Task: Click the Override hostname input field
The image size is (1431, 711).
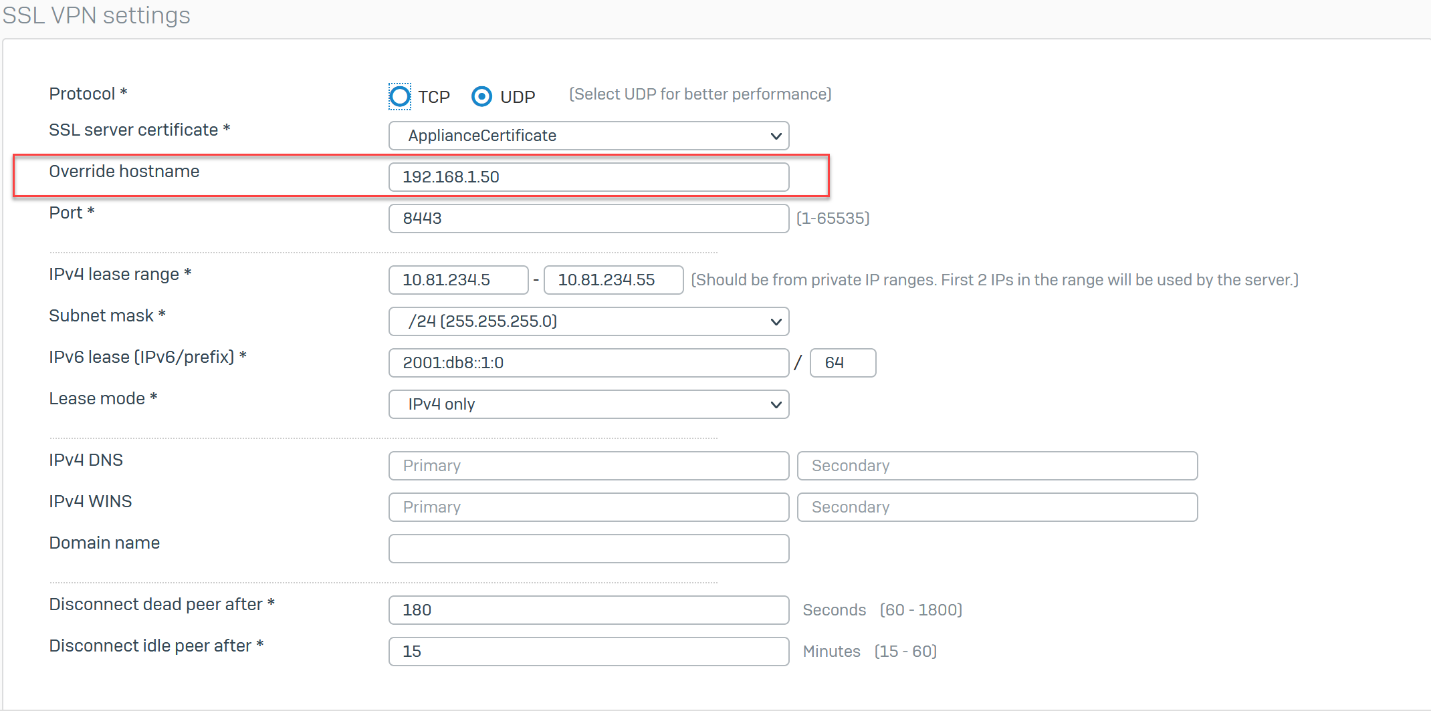Action: (588, 177)
